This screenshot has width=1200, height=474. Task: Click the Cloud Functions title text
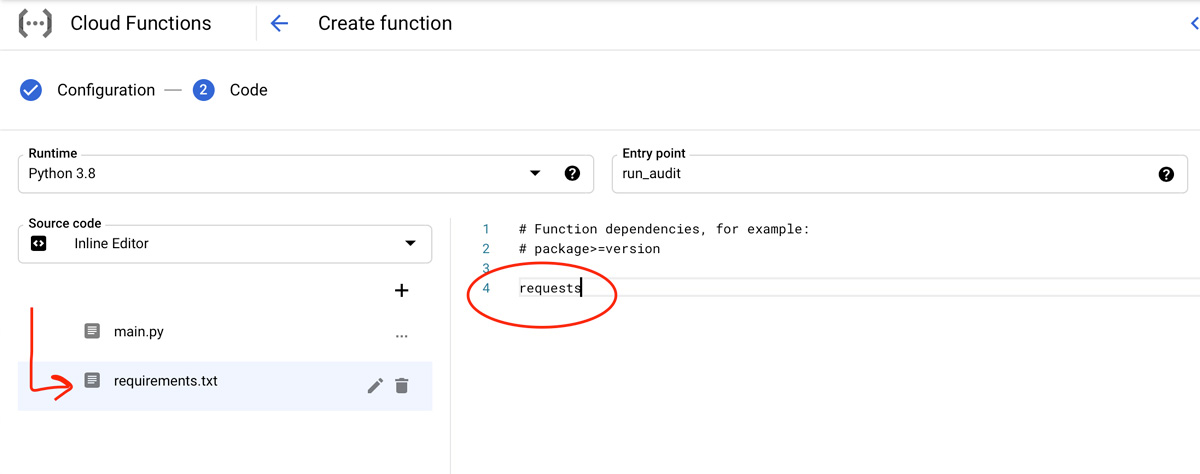point(141,23)
